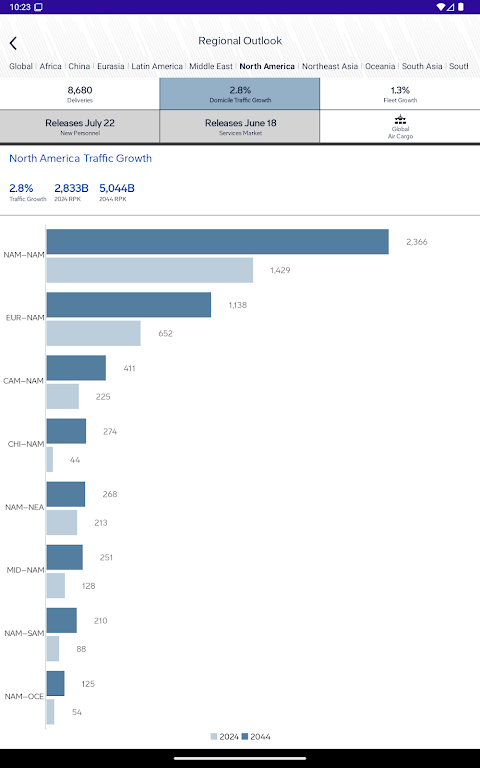Click the CHI–NAM axis label

26,444
